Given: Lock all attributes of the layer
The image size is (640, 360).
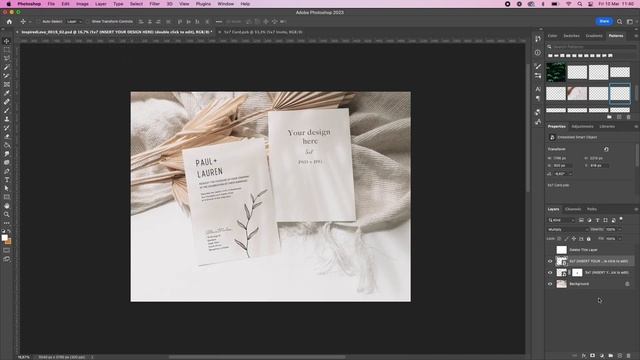Looking at the screenshot, I should 589,239.
